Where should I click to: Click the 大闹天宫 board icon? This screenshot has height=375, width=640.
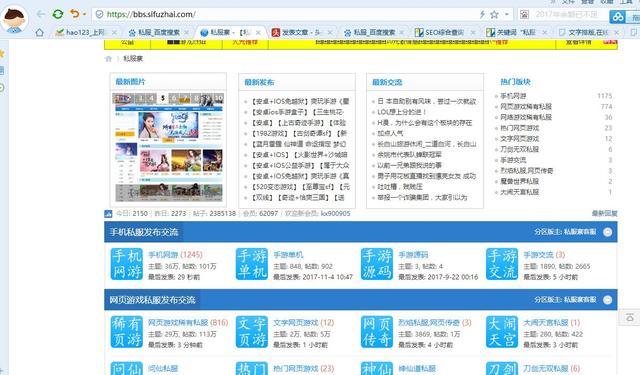[x=502, y=332]
